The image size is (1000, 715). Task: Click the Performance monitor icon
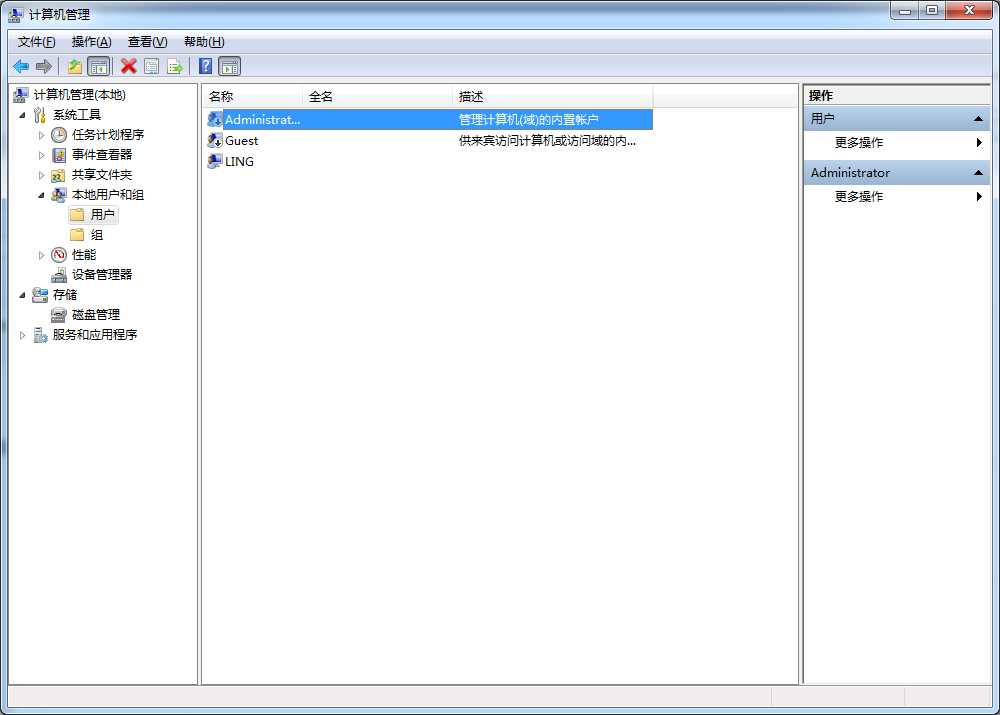click(x=59, y=255)
